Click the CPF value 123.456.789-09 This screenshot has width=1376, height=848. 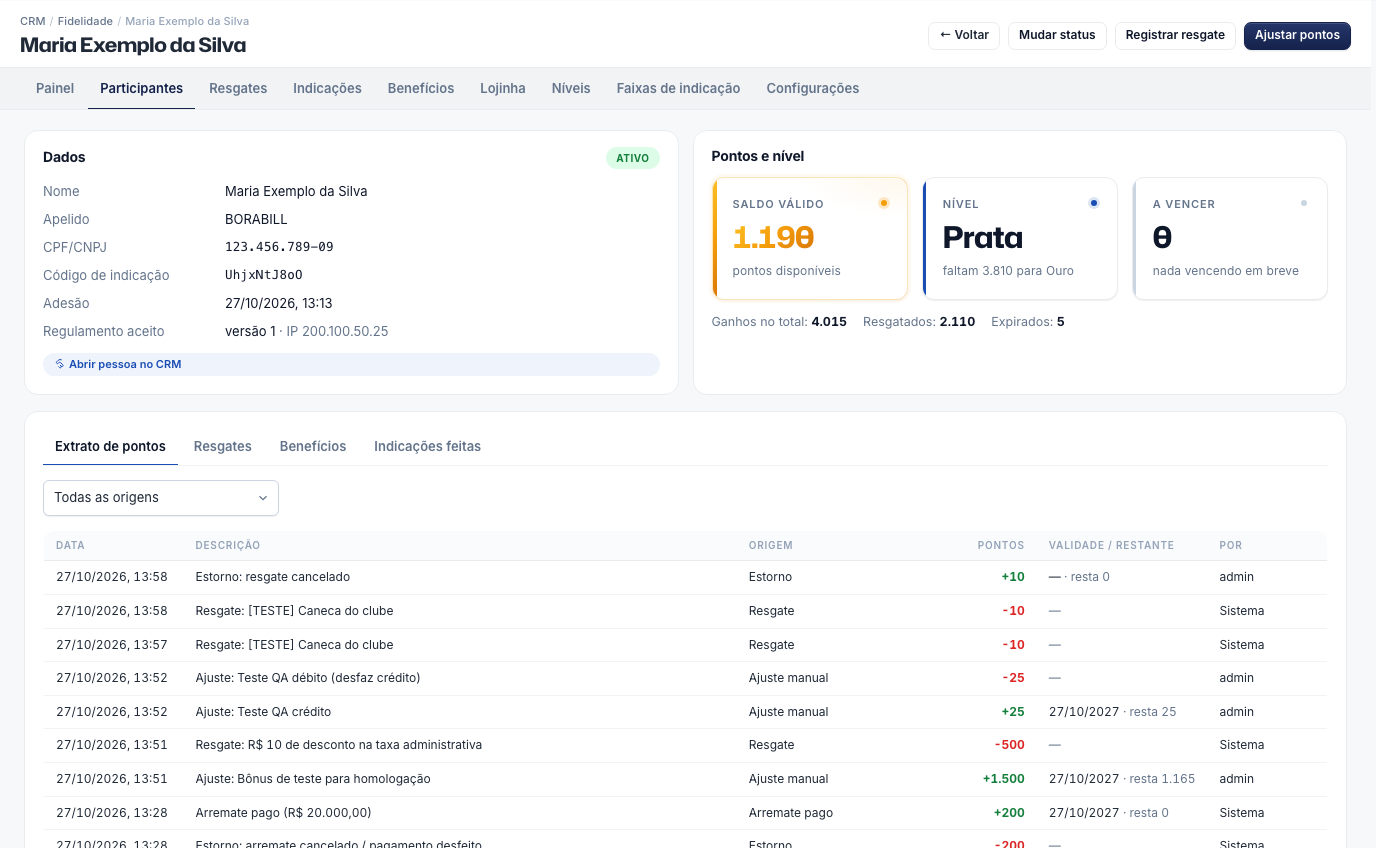click(x=279, y=247)
